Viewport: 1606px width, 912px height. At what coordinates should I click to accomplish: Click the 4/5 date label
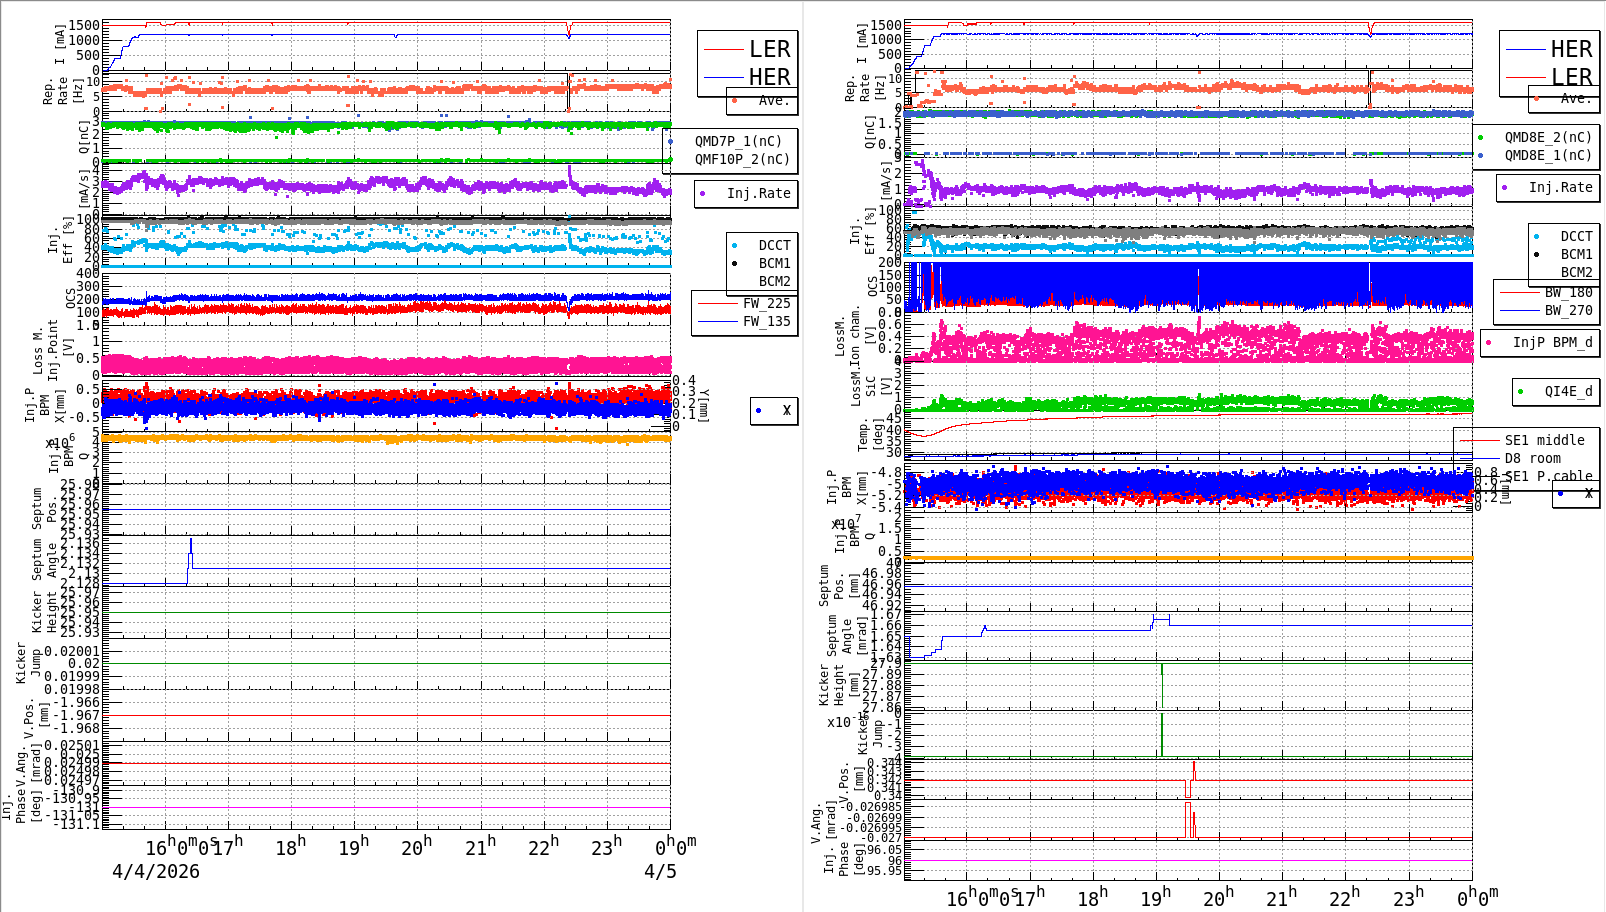[x=660, y=872]
